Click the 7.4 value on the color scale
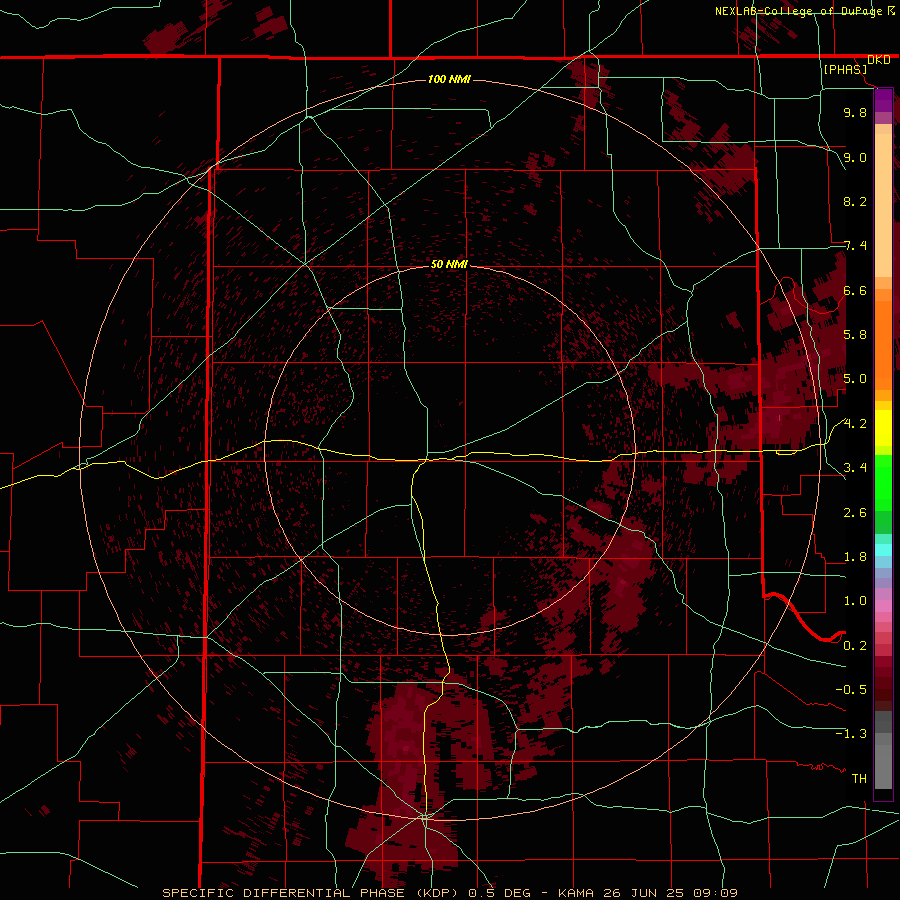Viewport: 900px width, 900px height. 855,246
